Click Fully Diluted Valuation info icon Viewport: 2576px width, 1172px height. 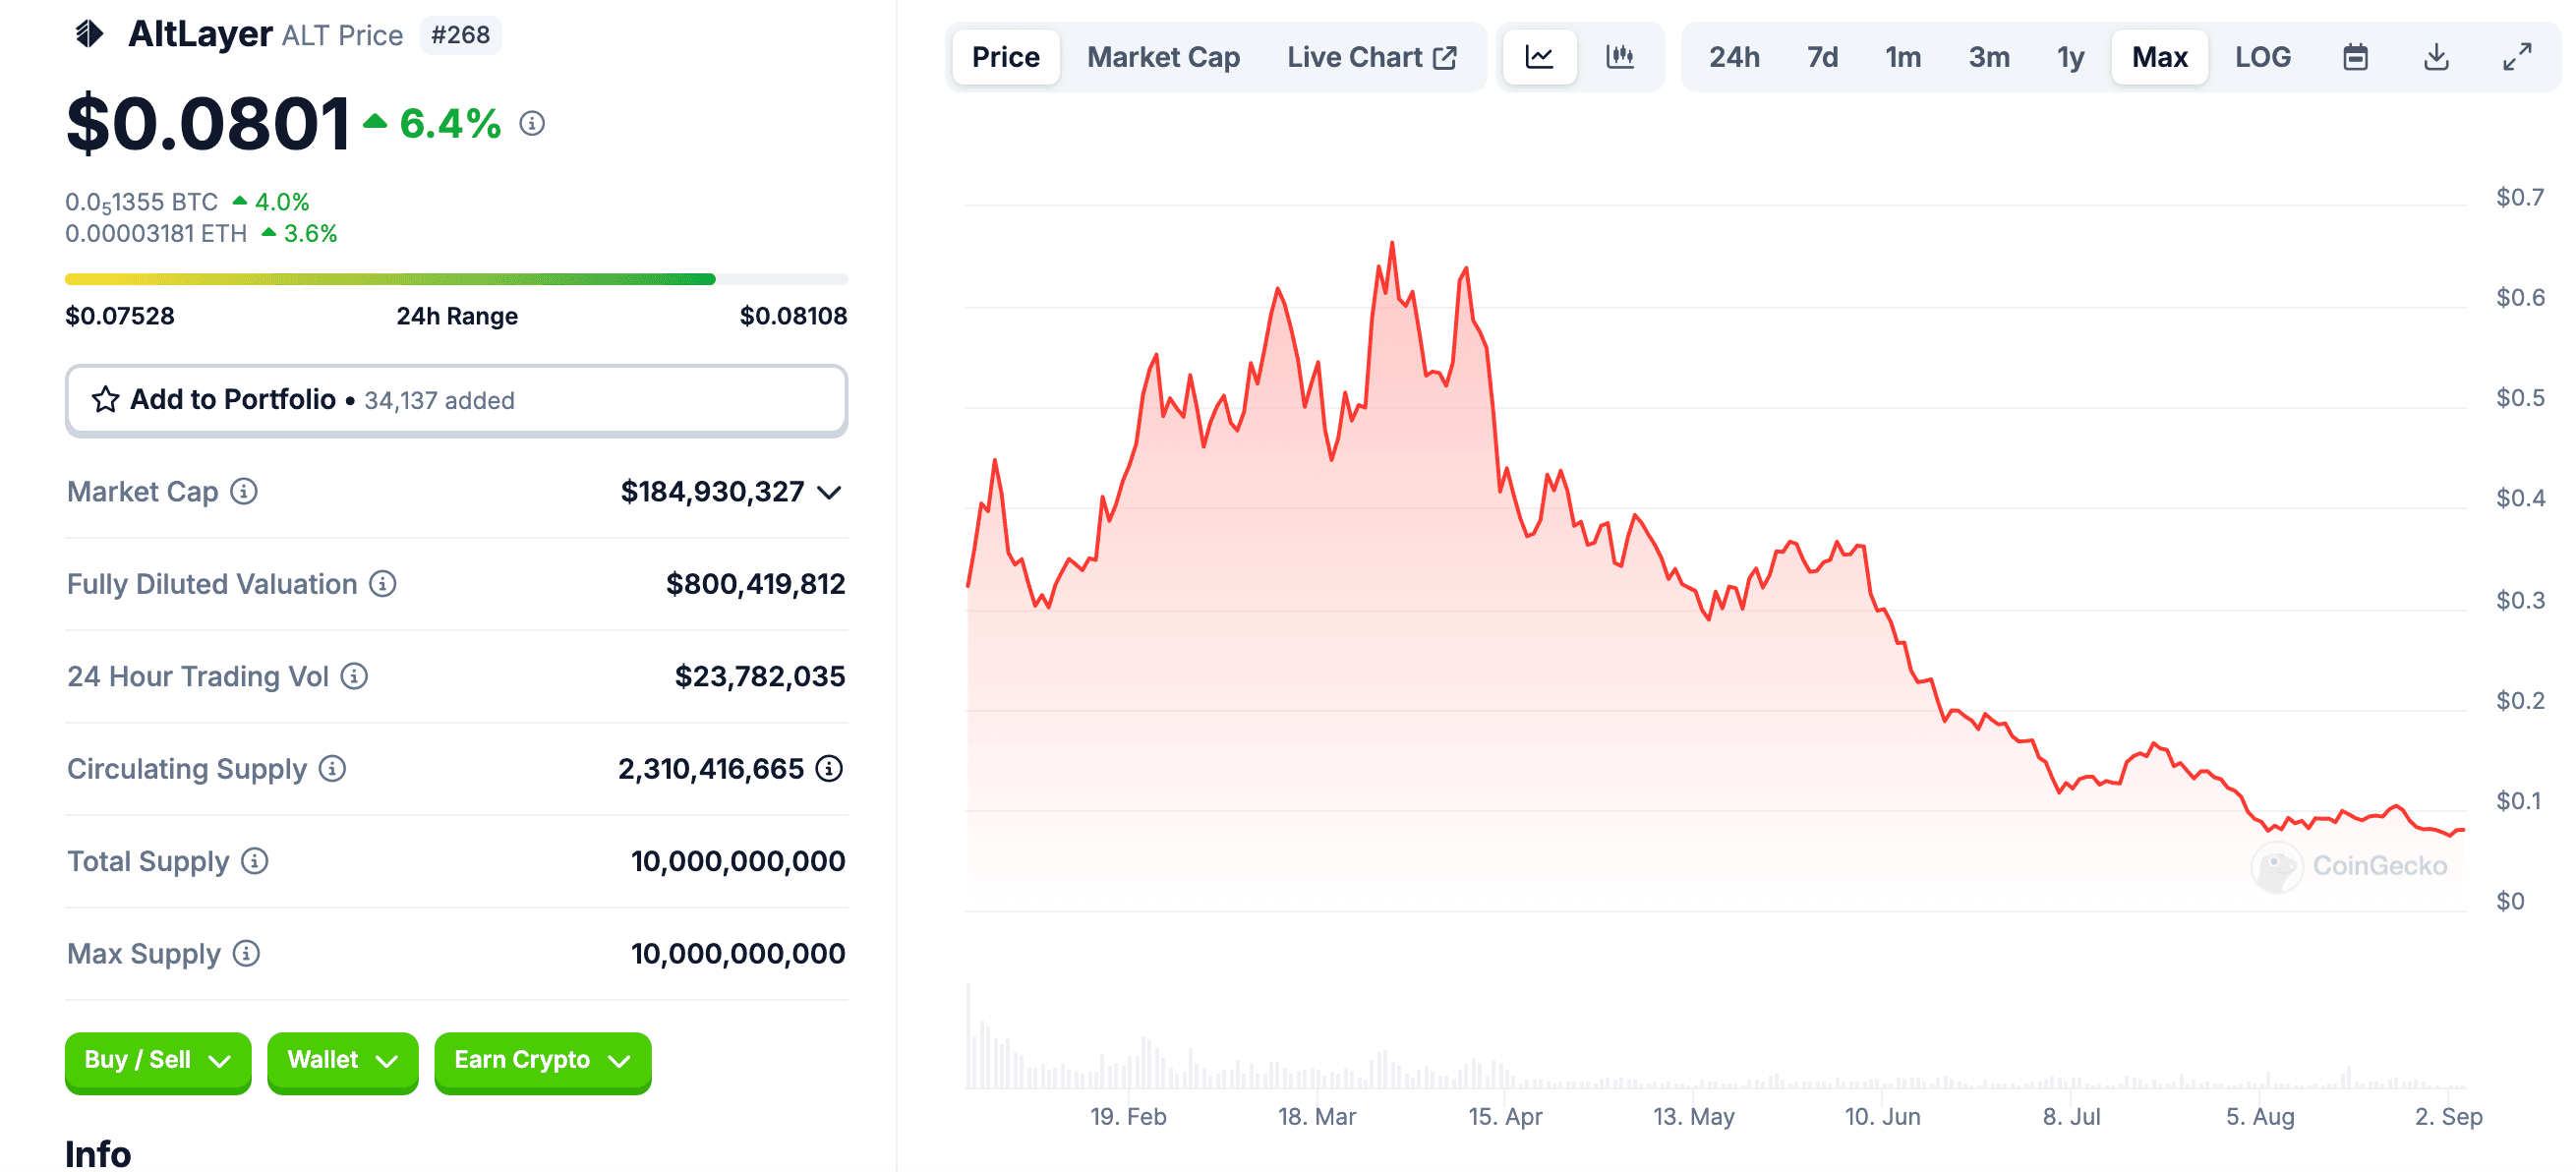tap(383, 583)
